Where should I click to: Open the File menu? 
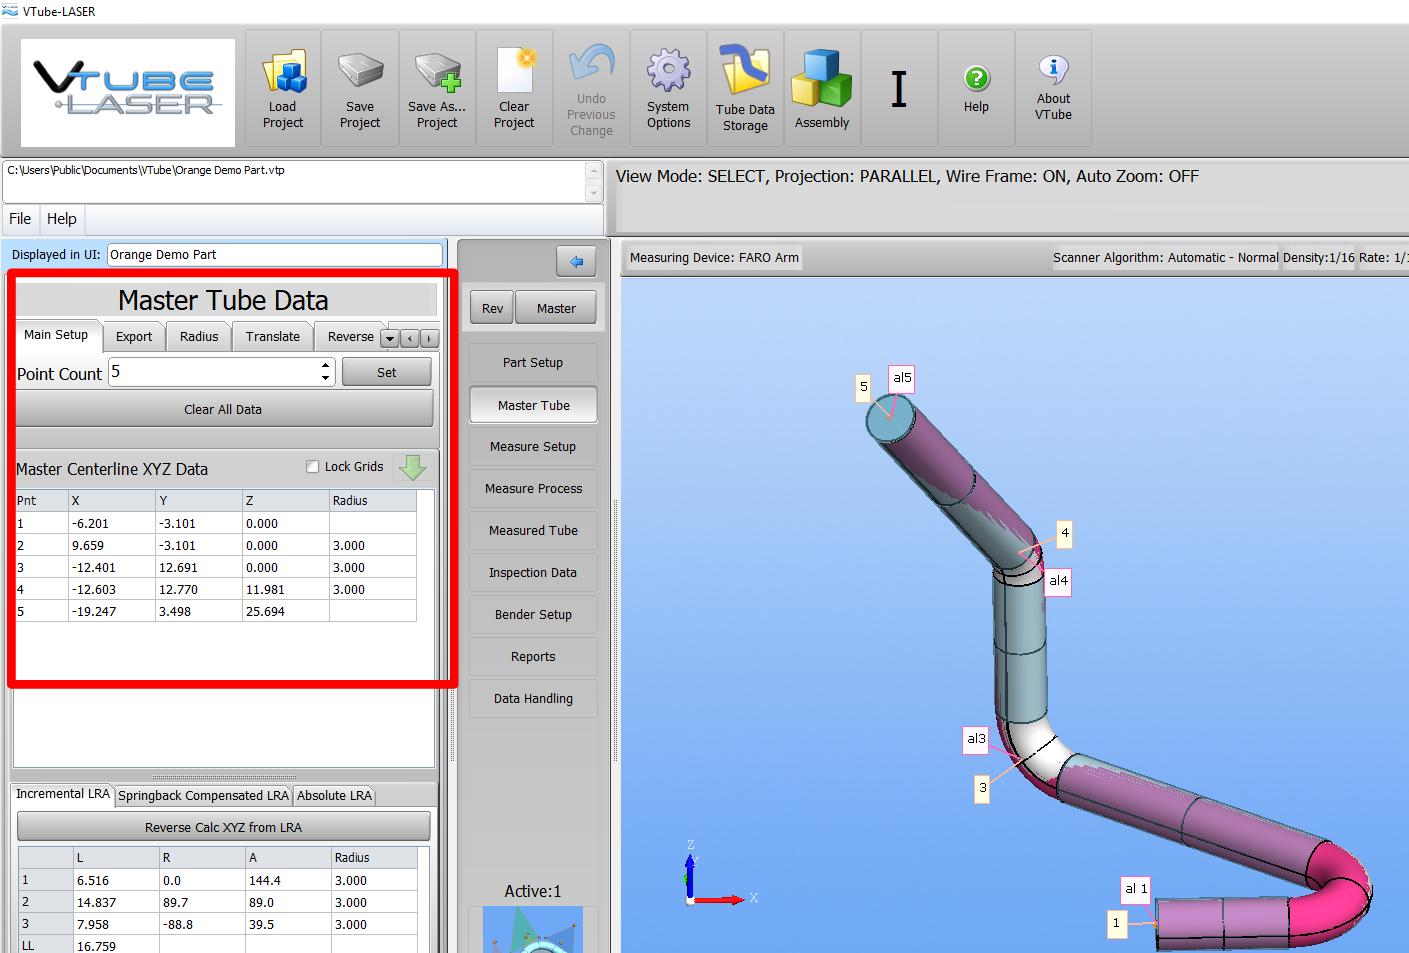pyautogui.click(x=20, y=219)
